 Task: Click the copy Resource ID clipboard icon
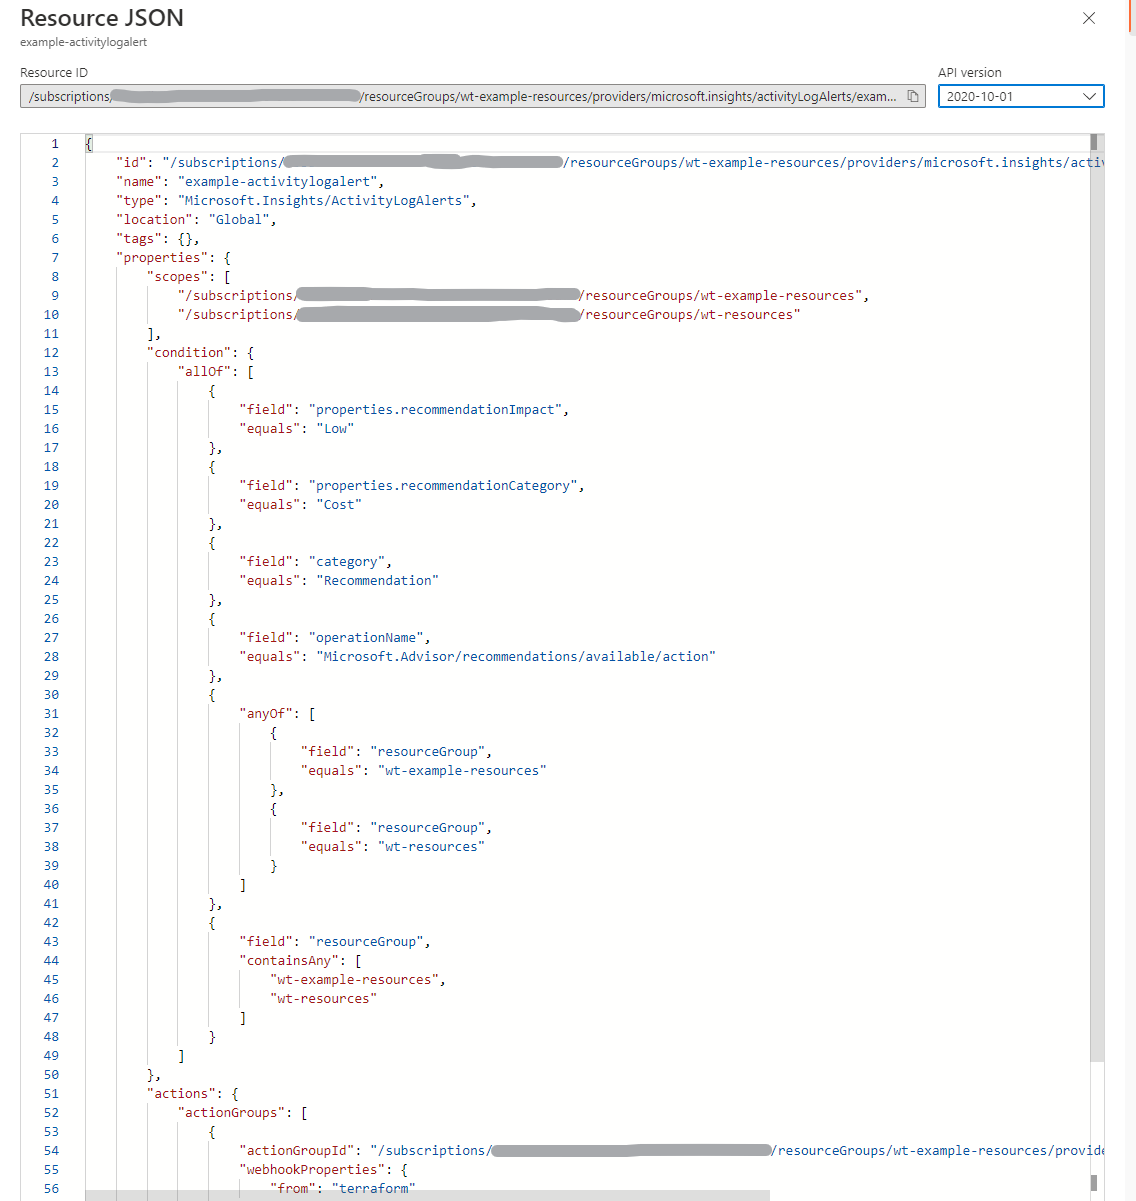(912, 96)
